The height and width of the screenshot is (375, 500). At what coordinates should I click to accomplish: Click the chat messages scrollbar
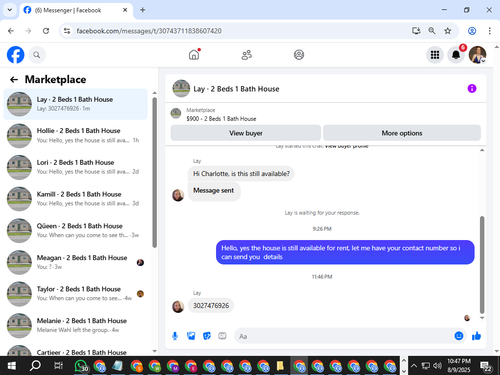482,265
